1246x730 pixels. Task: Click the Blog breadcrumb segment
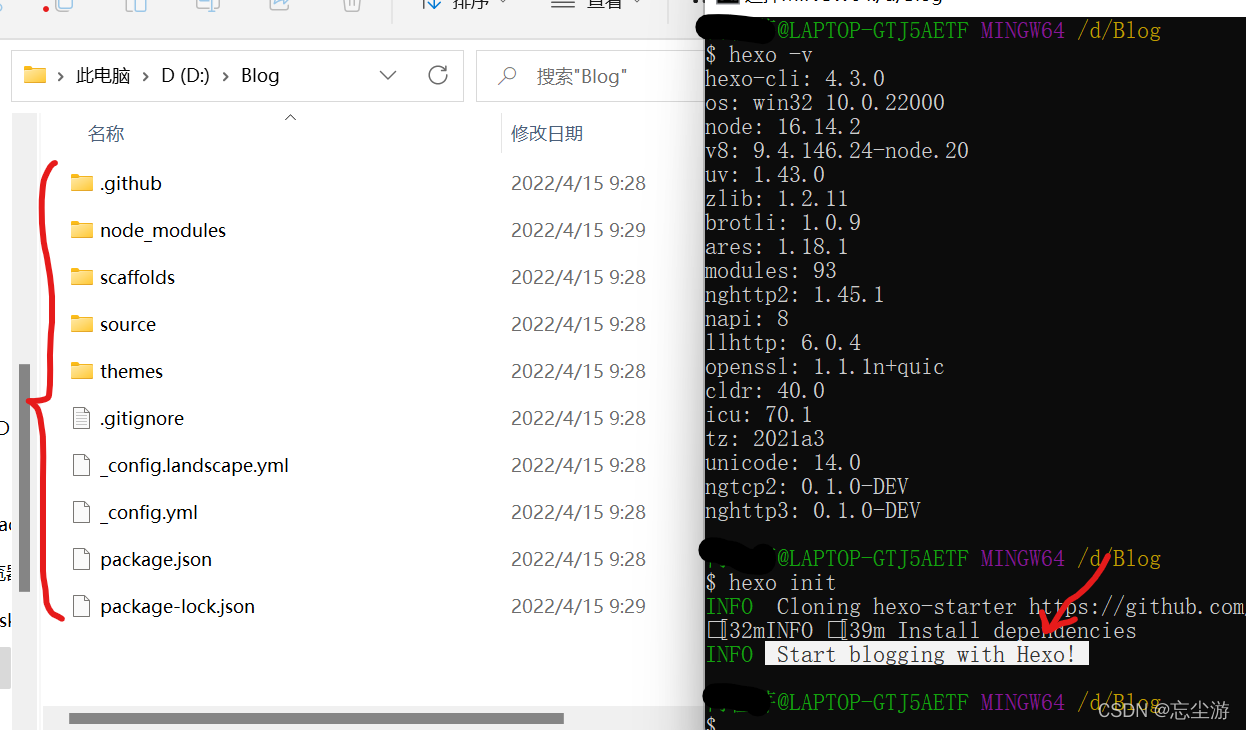[260, 76]
